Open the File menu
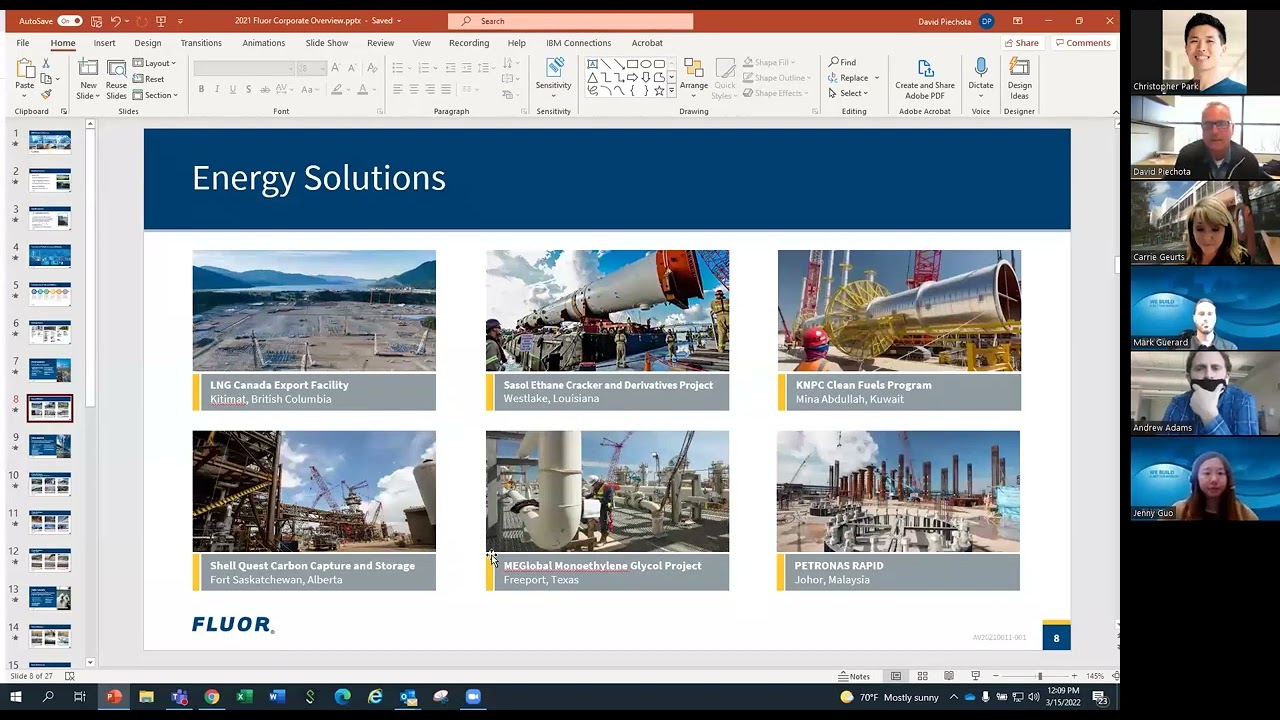1280x720 pixels. click(x=22, y=43)
